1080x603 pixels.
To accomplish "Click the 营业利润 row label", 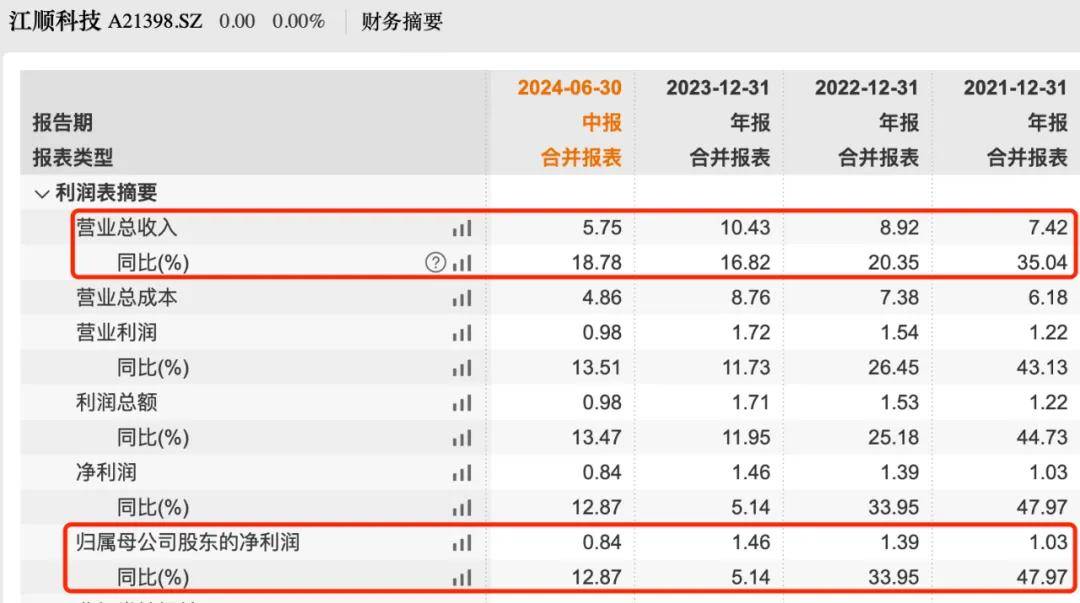I will pyautogui.click(x=116, y=333).
